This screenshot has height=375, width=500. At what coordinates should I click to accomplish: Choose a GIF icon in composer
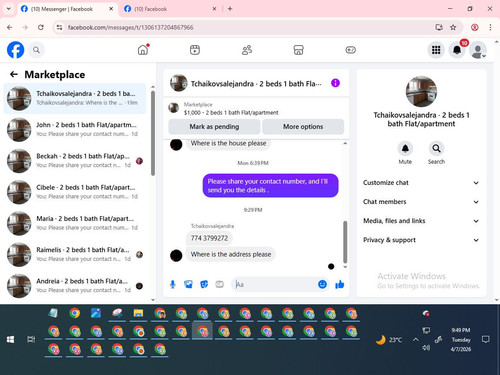click(219, 284)
